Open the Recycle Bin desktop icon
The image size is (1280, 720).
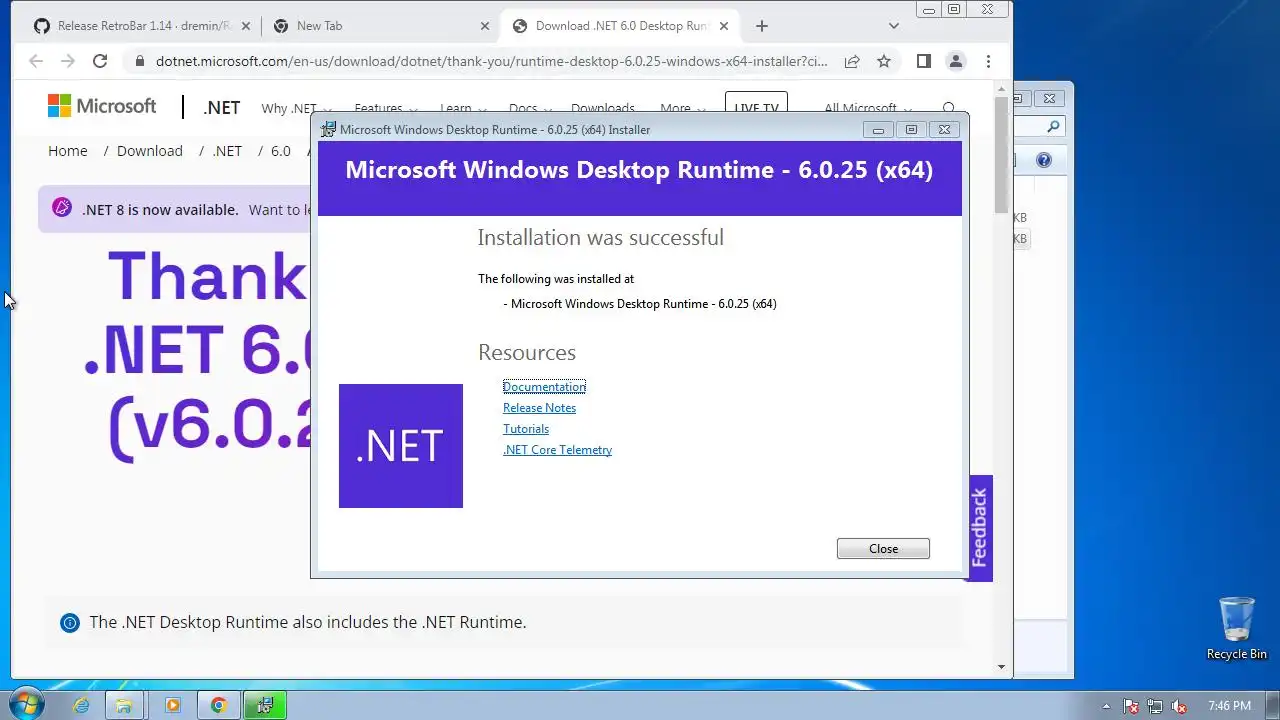[1237, 629]
